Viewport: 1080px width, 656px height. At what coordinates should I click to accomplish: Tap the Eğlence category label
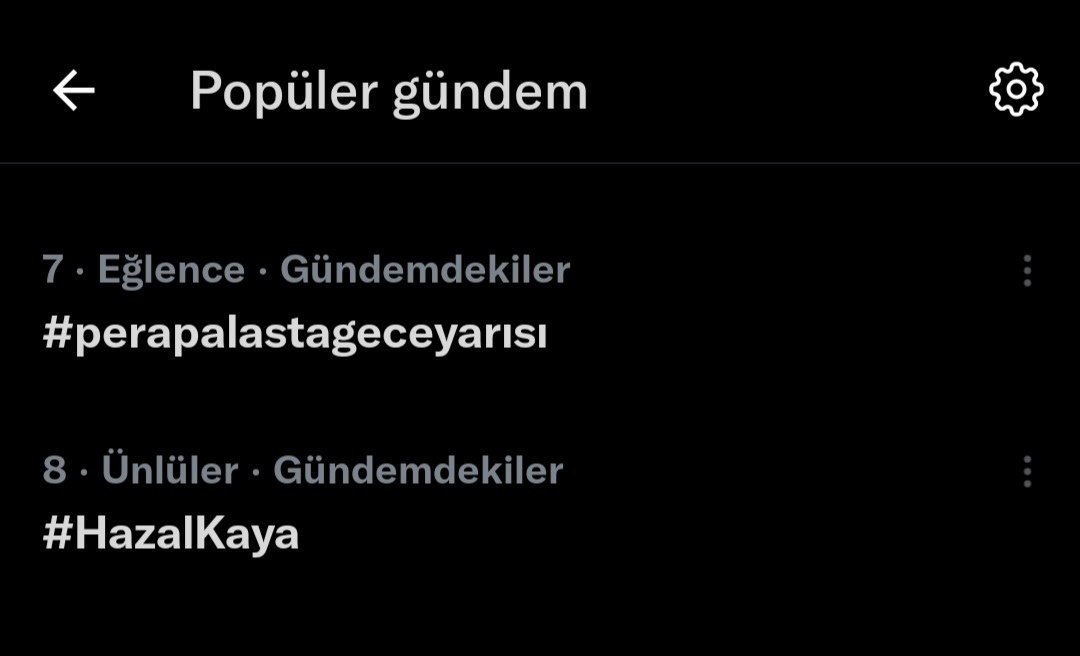point(172,270)
